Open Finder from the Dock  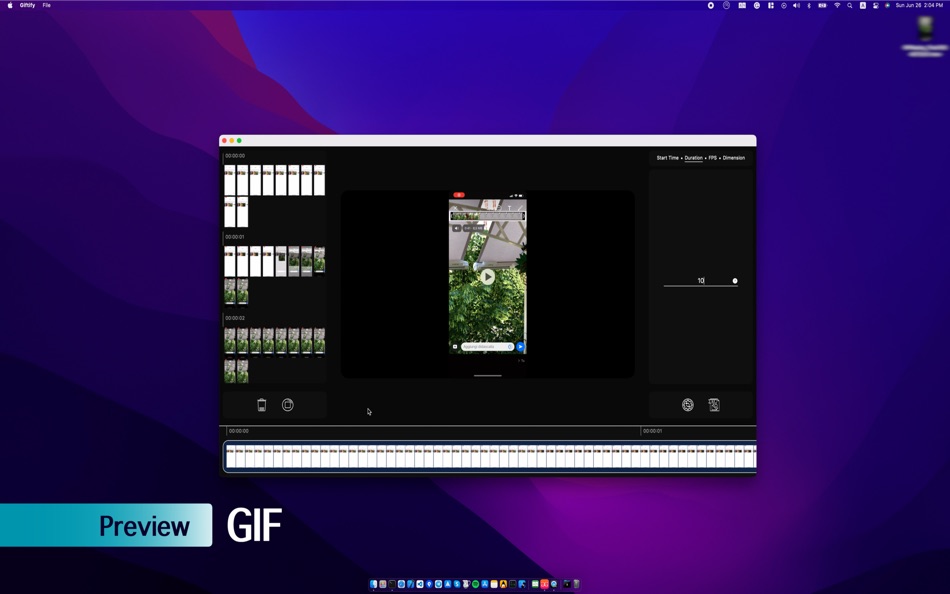pos(373,584)
